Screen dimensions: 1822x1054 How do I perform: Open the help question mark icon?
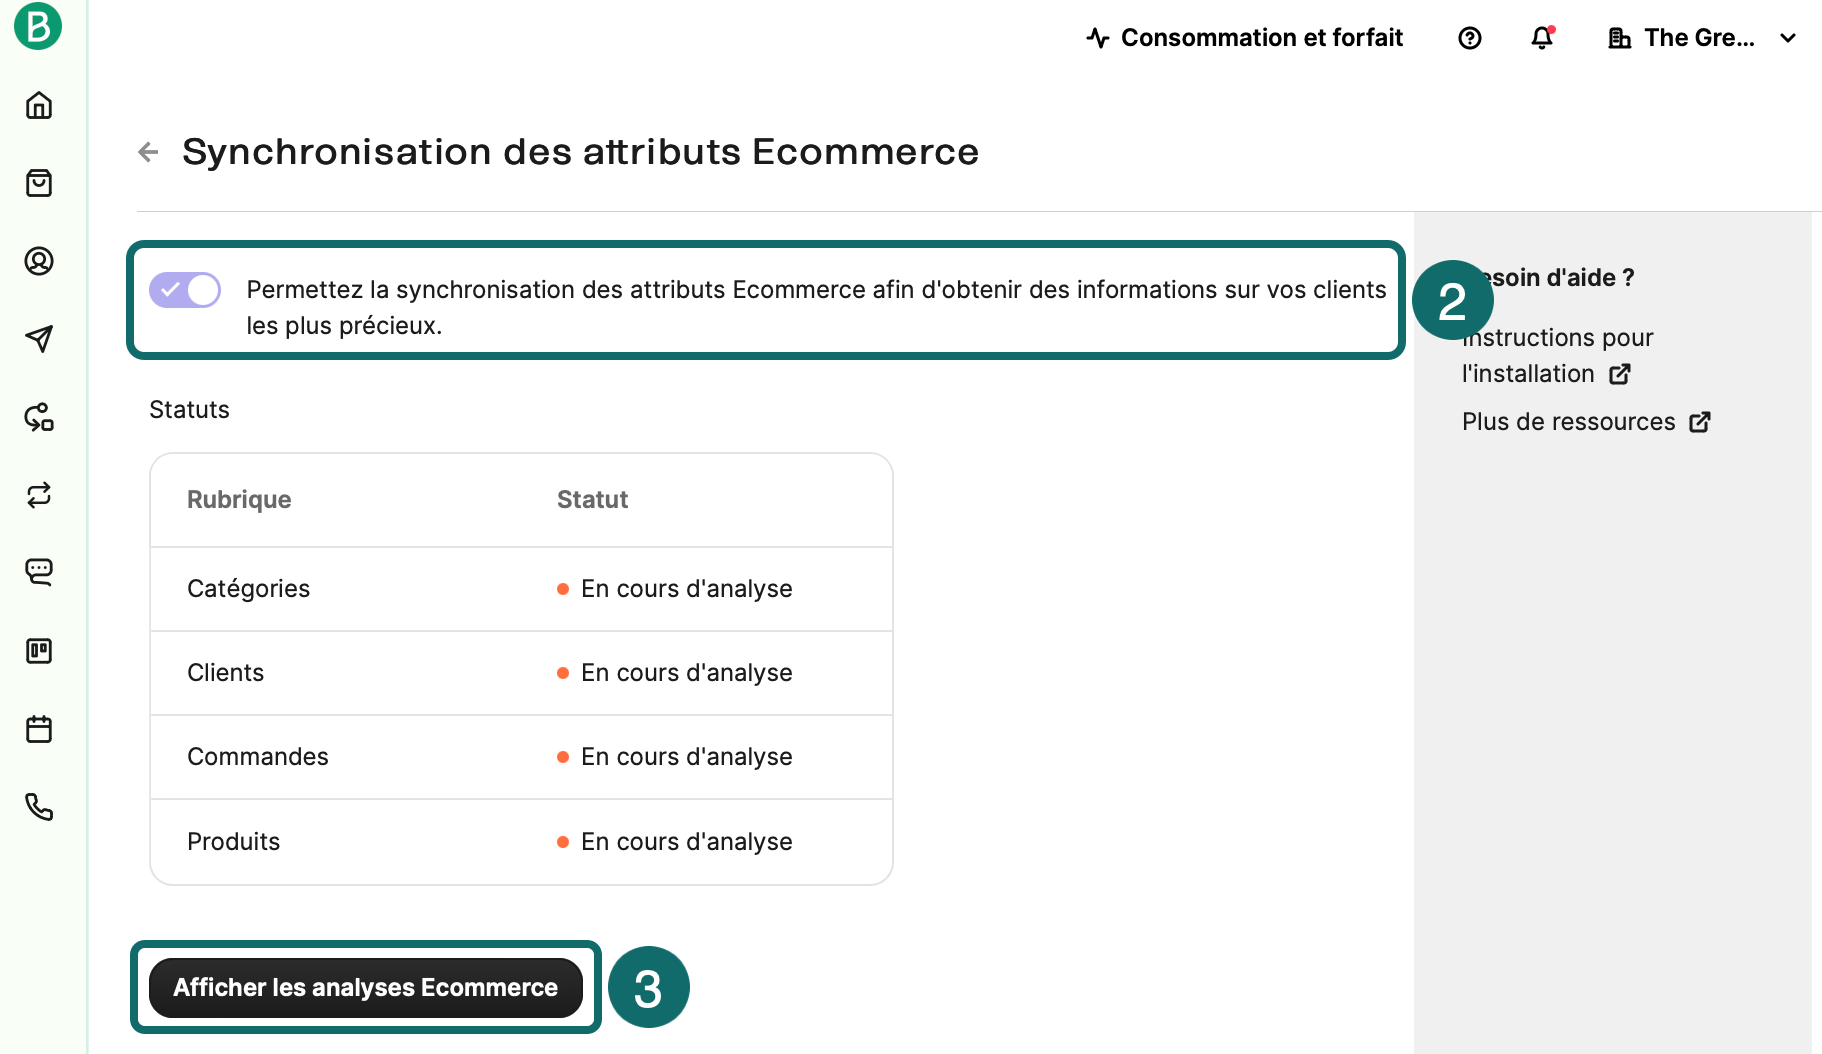[x=1469, y=37]
